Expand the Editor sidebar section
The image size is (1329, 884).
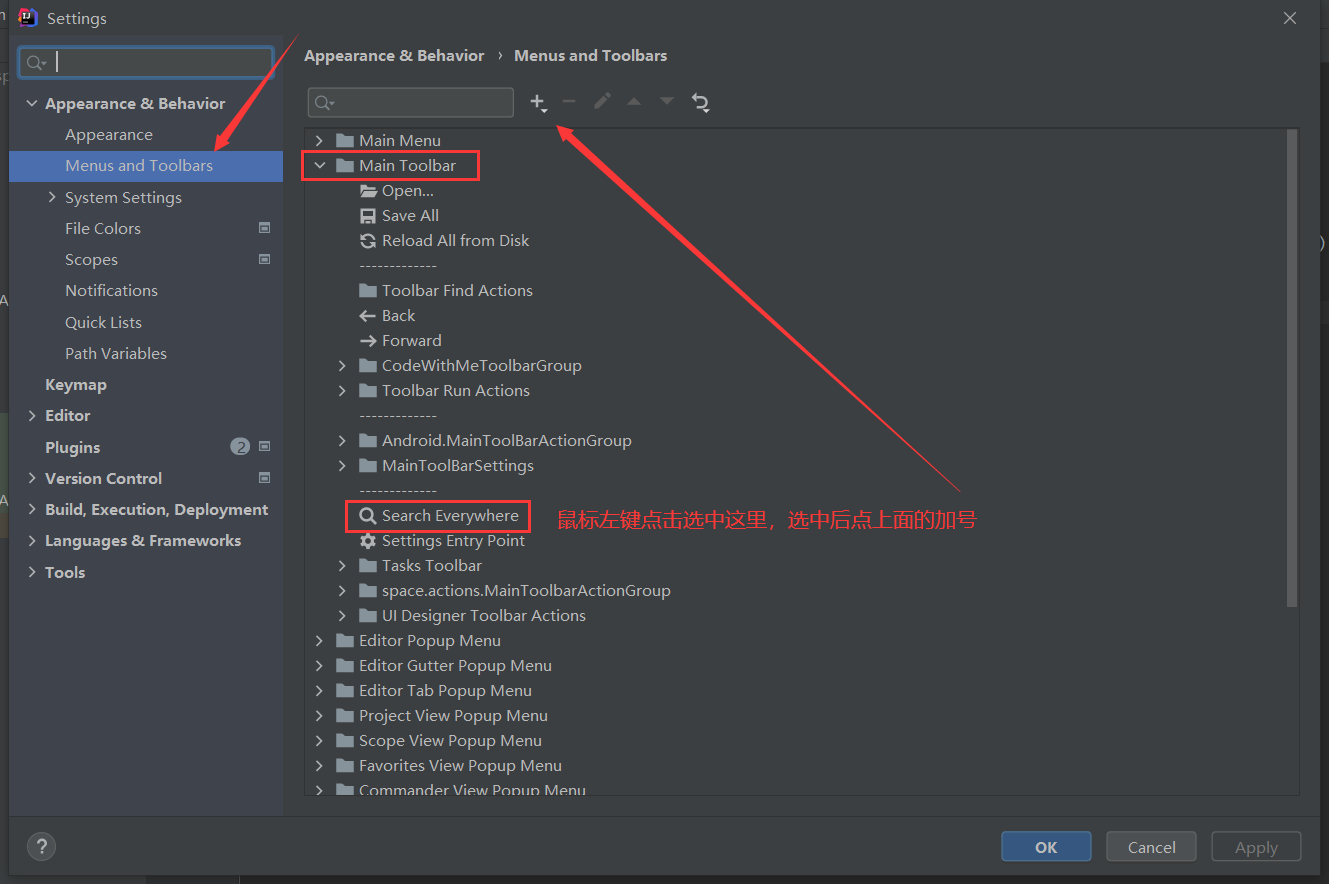coord(32,415)
